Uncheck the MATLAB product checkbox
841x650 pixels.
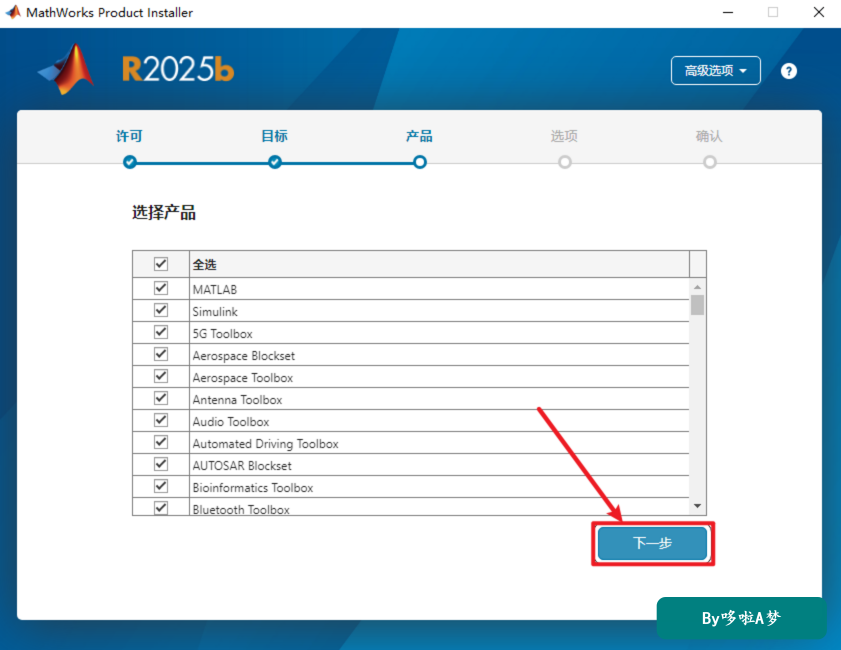(161, 288)
